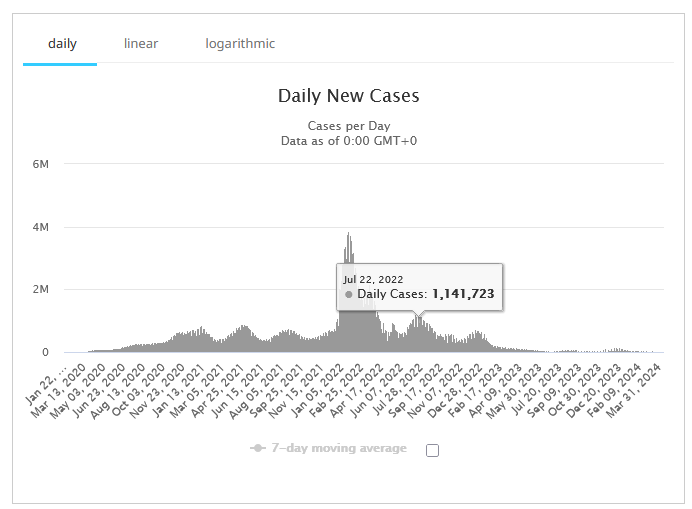The width and height of the screenshot is (692, 509).
Task: Click the 7-day moving average legend marker
Action: pos(258,448)
